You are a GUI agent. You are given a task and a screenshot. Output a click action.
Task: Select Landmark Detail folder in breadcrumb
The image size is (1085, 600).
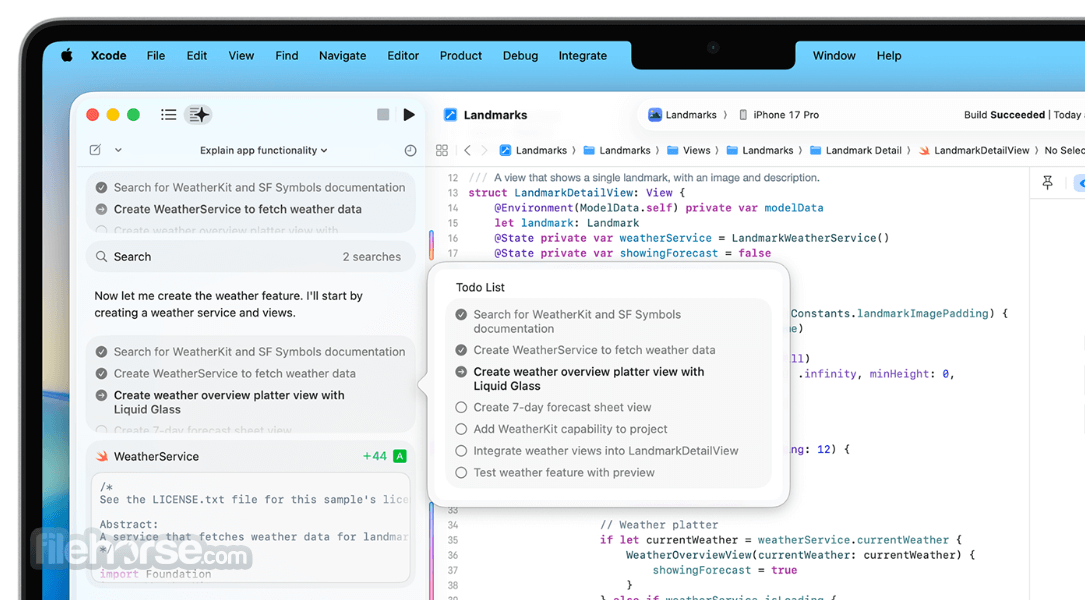pyautogui.click(x=856, y=150)
